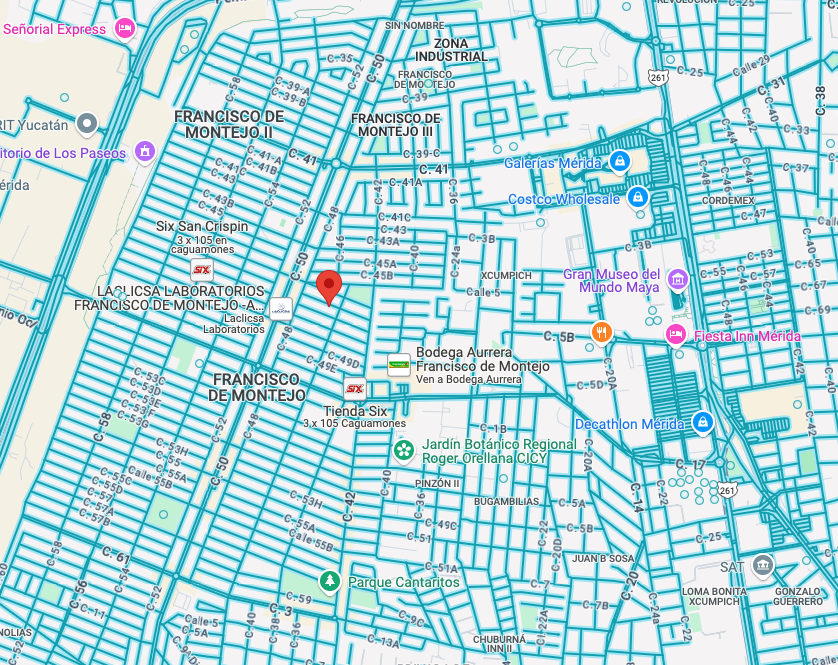Click the gray RIT Yucatán location marker

[87, 123]
